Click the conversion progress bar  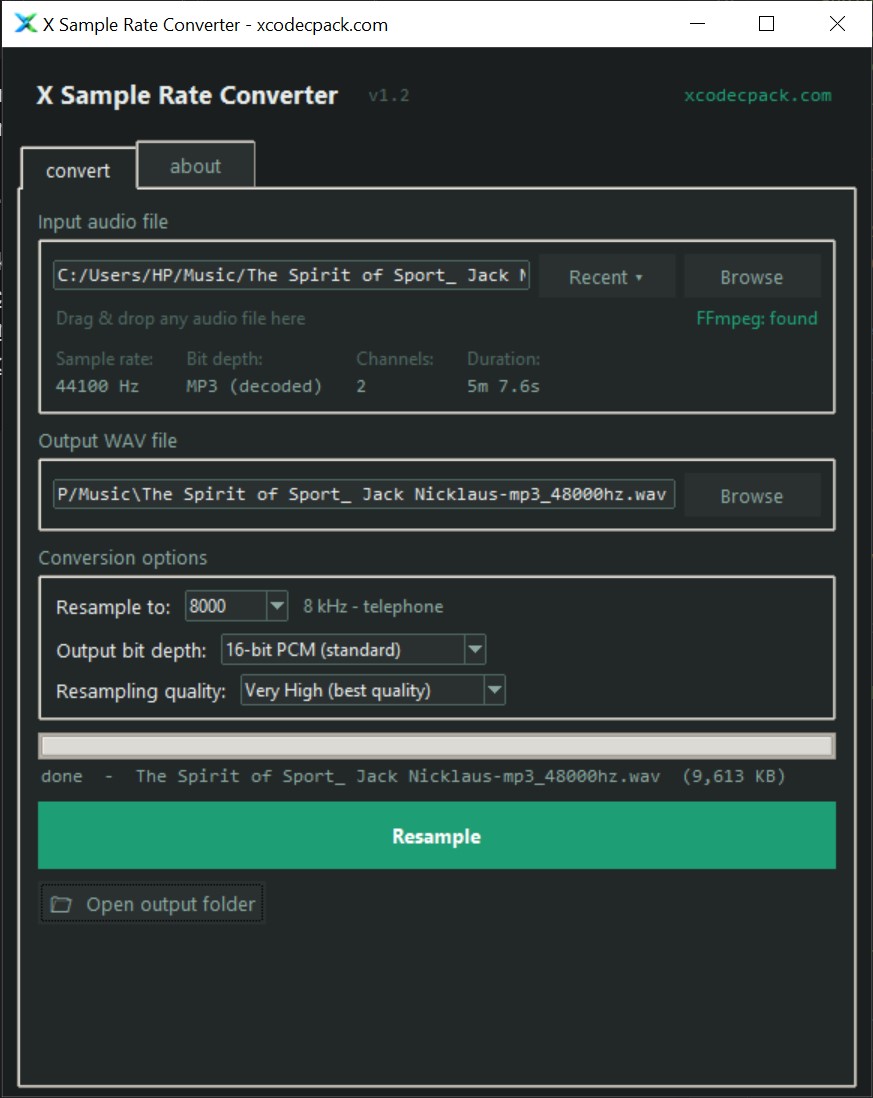[437, 746]
